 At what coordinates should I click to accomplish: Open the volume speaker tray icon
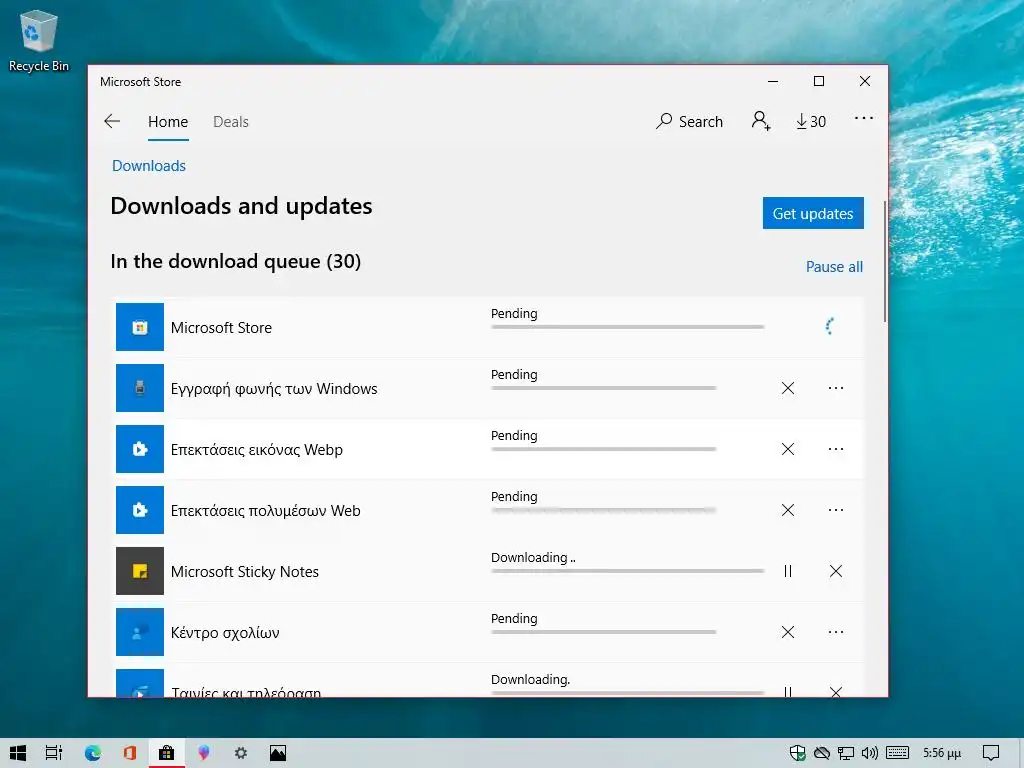(x=869, y=753)
